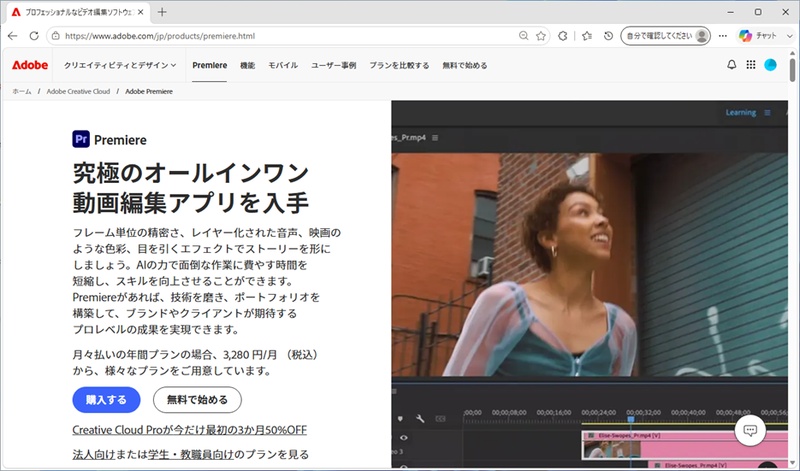Open the 機能 nav item

click(247, 65)
